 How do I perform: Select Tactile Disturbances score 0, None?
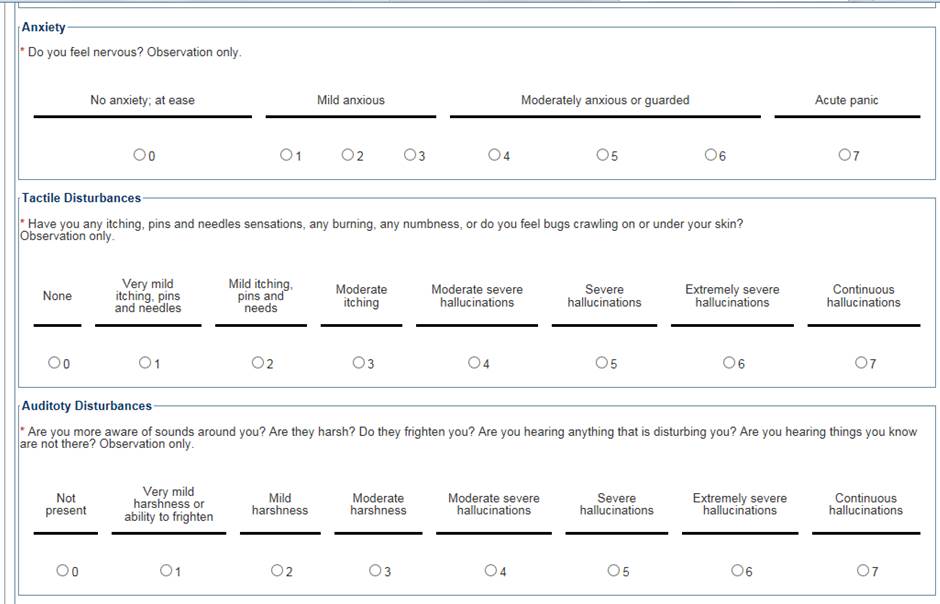54,363
